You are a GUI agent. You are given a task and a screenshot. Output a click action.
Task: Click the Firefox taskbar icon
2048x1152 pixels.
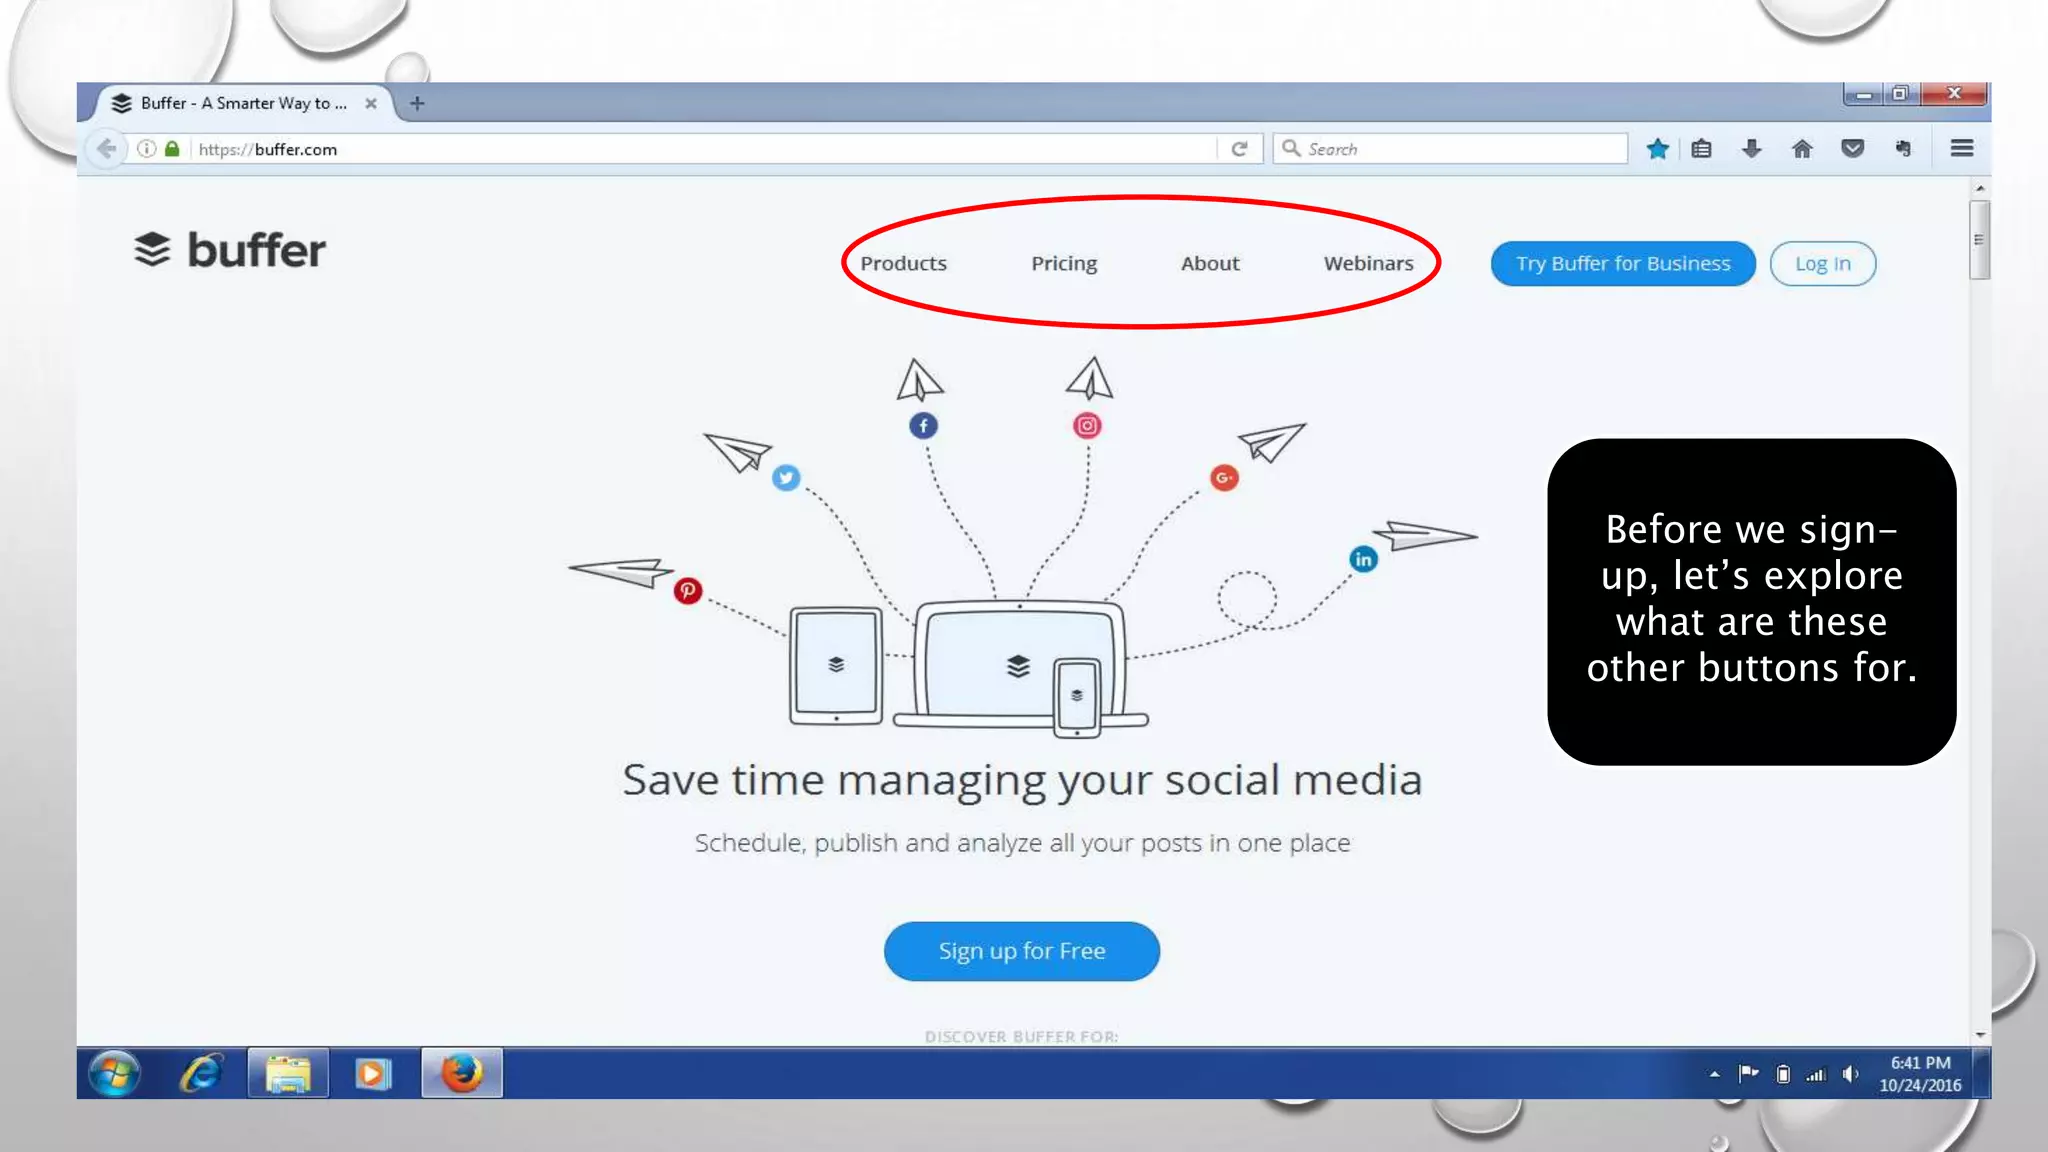[462, 1074]
